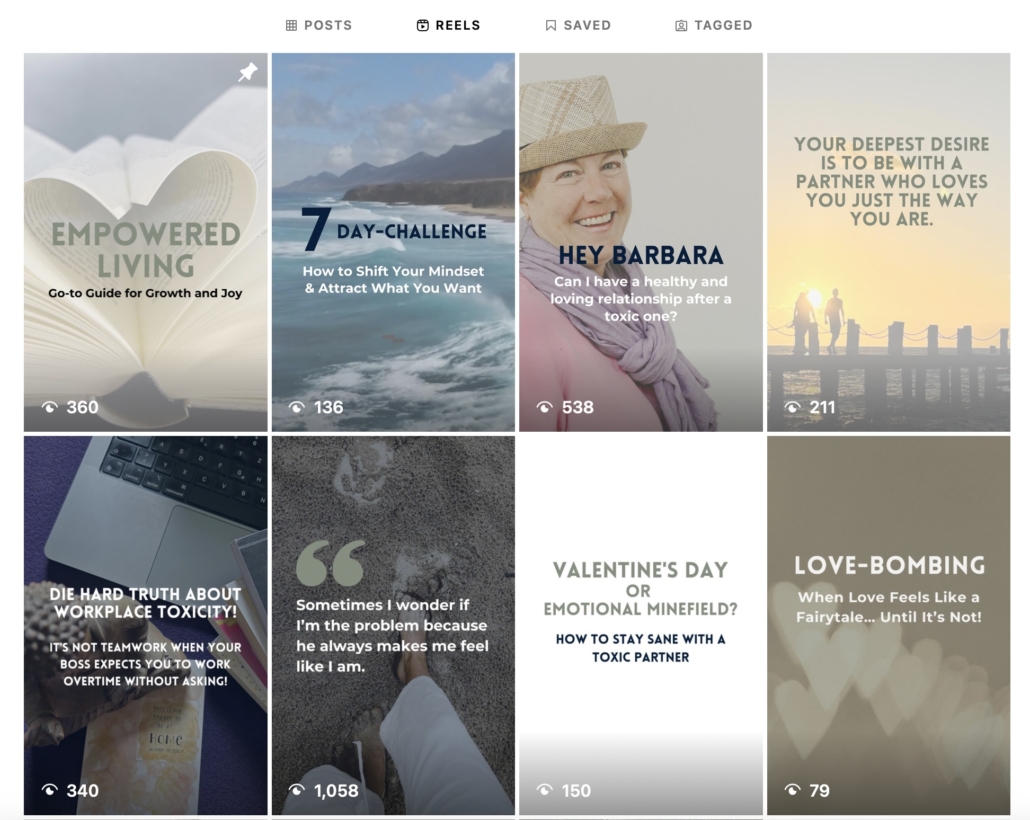Click the pin icon on Empowered Living reel

[x=248, y=72]
